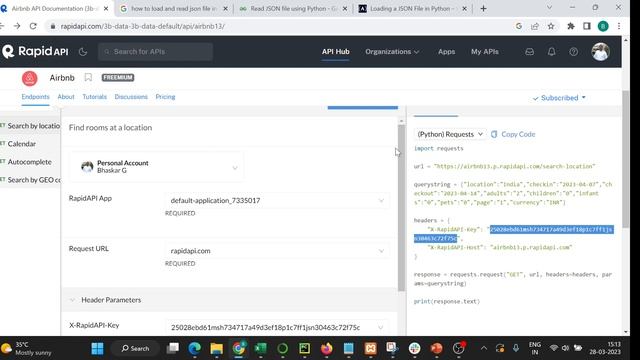Image resolution: width=640 pixels, height=360 pixels.
Task: Select the Endpoints tab
Action: pos(36,97)
